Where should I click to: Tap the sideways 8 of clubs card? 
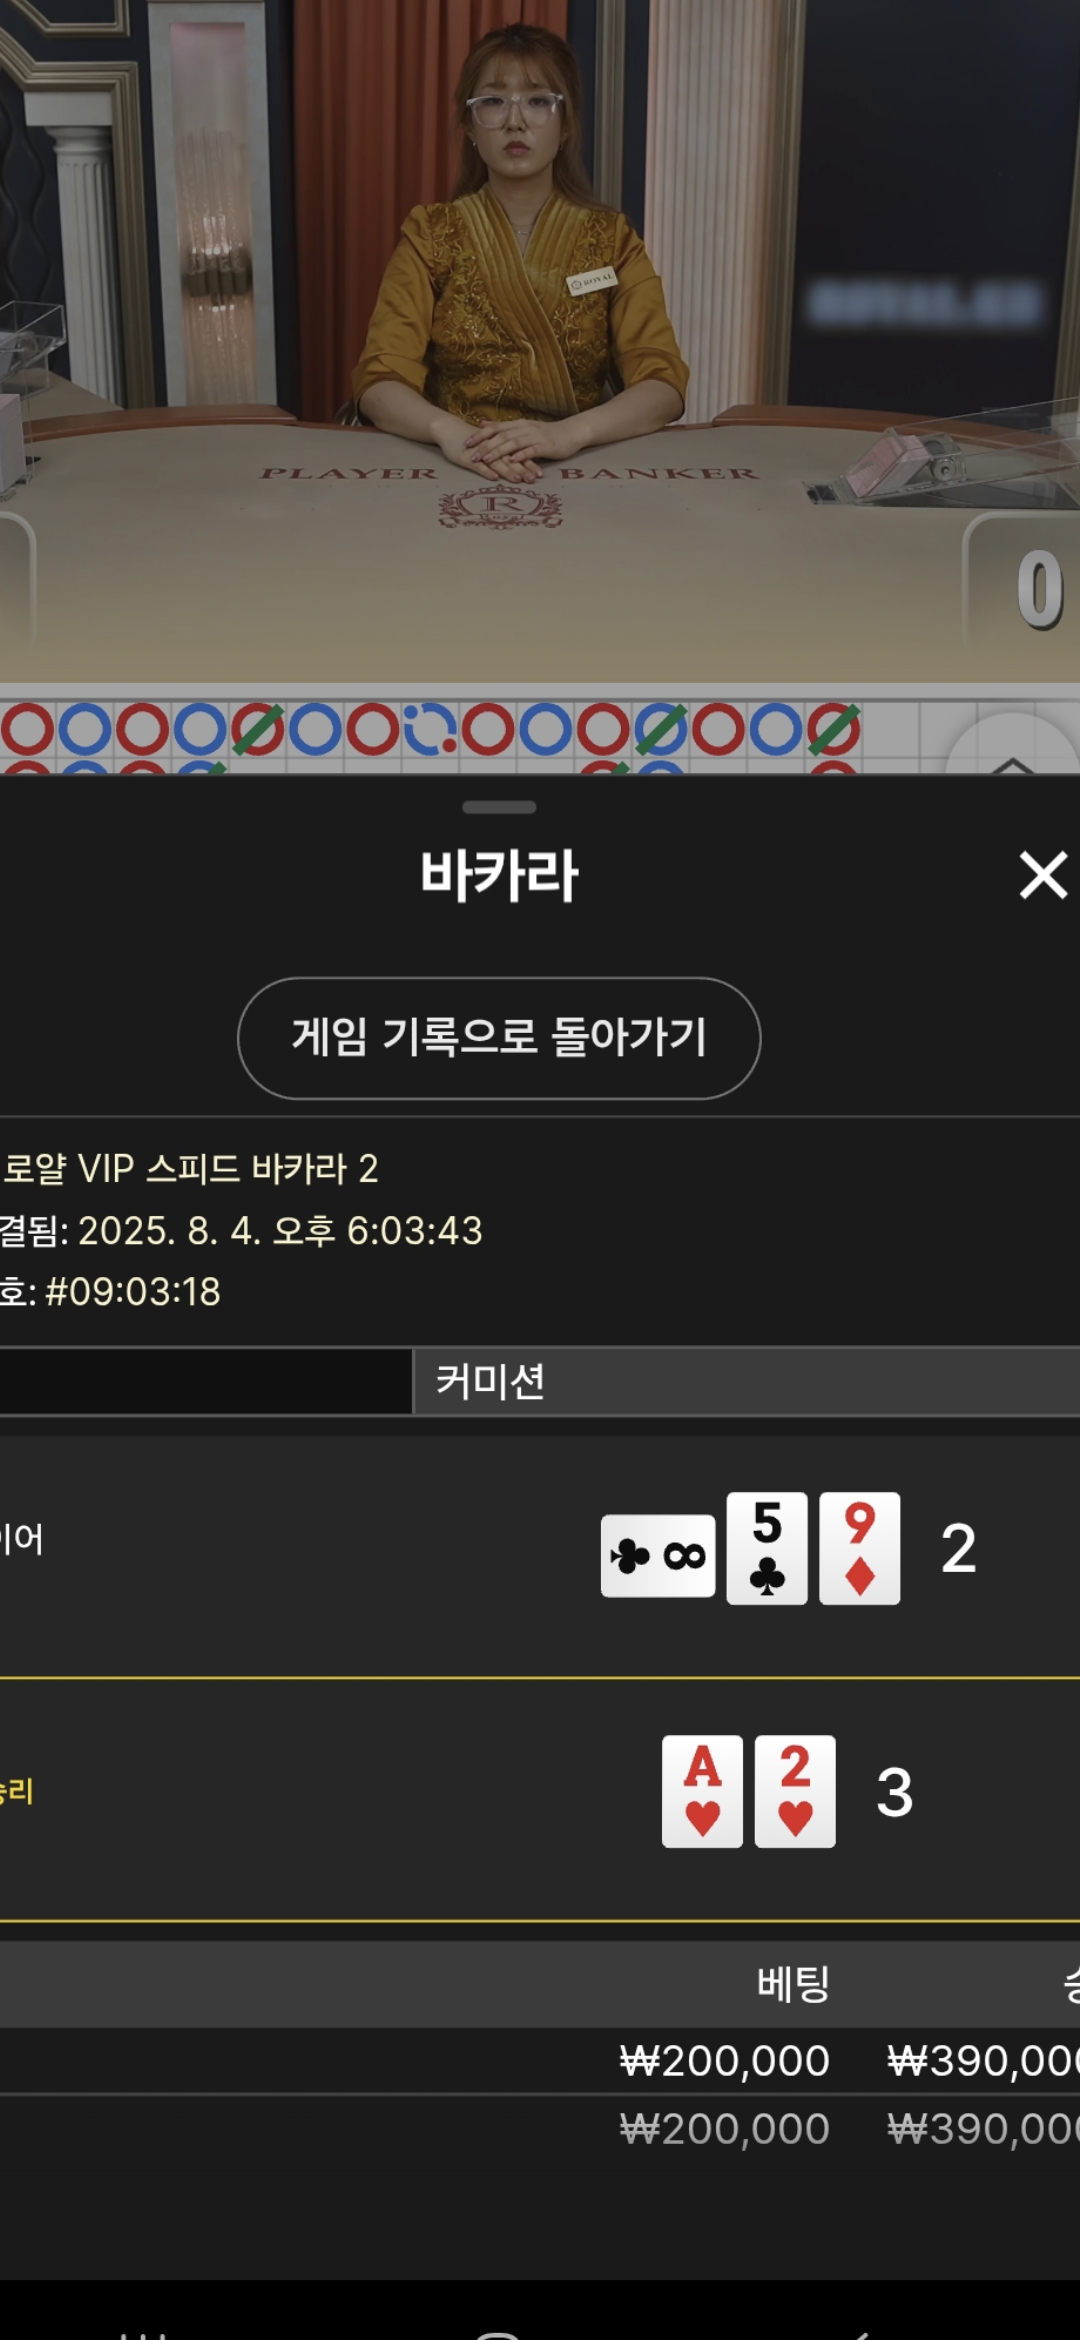pos(658,1556)
